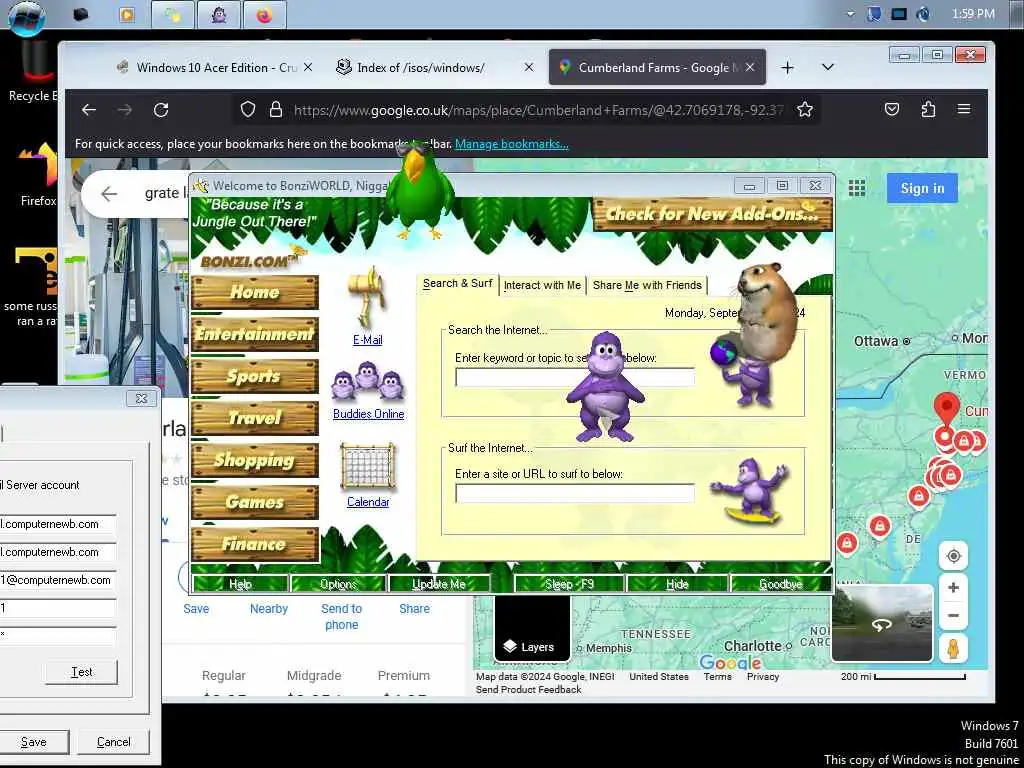Click the Street View thumbnail on map
Image resolution: width=1024 pixels, height=768 pixels.
pyautogui.click(x=882, y=624)
